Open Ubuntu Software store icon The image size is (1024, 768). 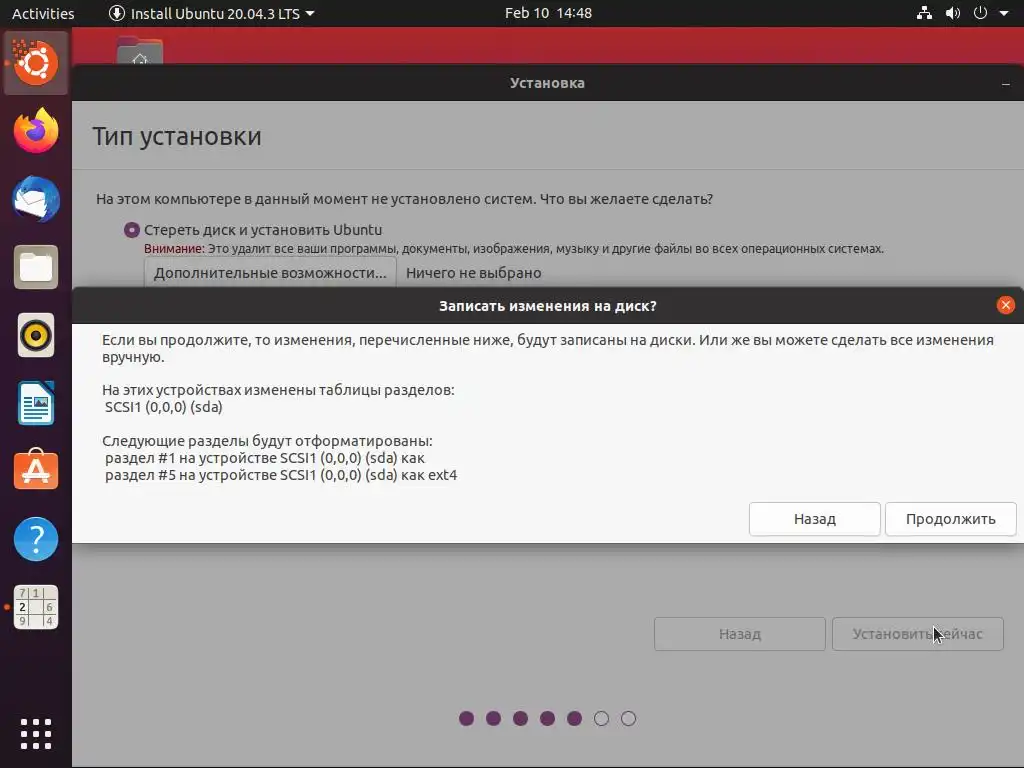(36, 471)
